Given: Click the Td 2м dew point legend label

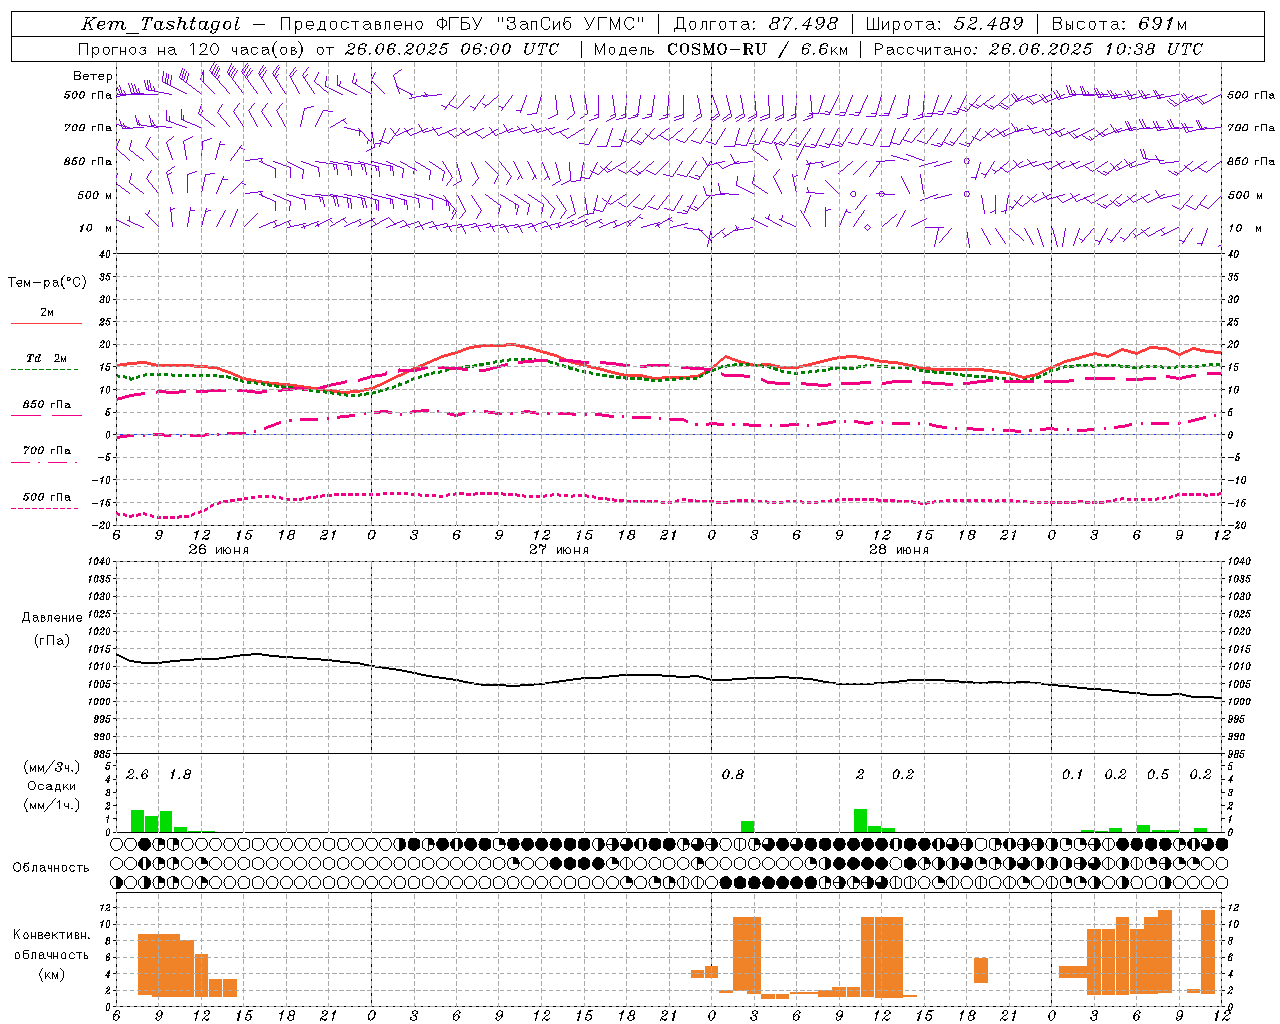Looking at the screenshot, I should [x=47, y=358].
